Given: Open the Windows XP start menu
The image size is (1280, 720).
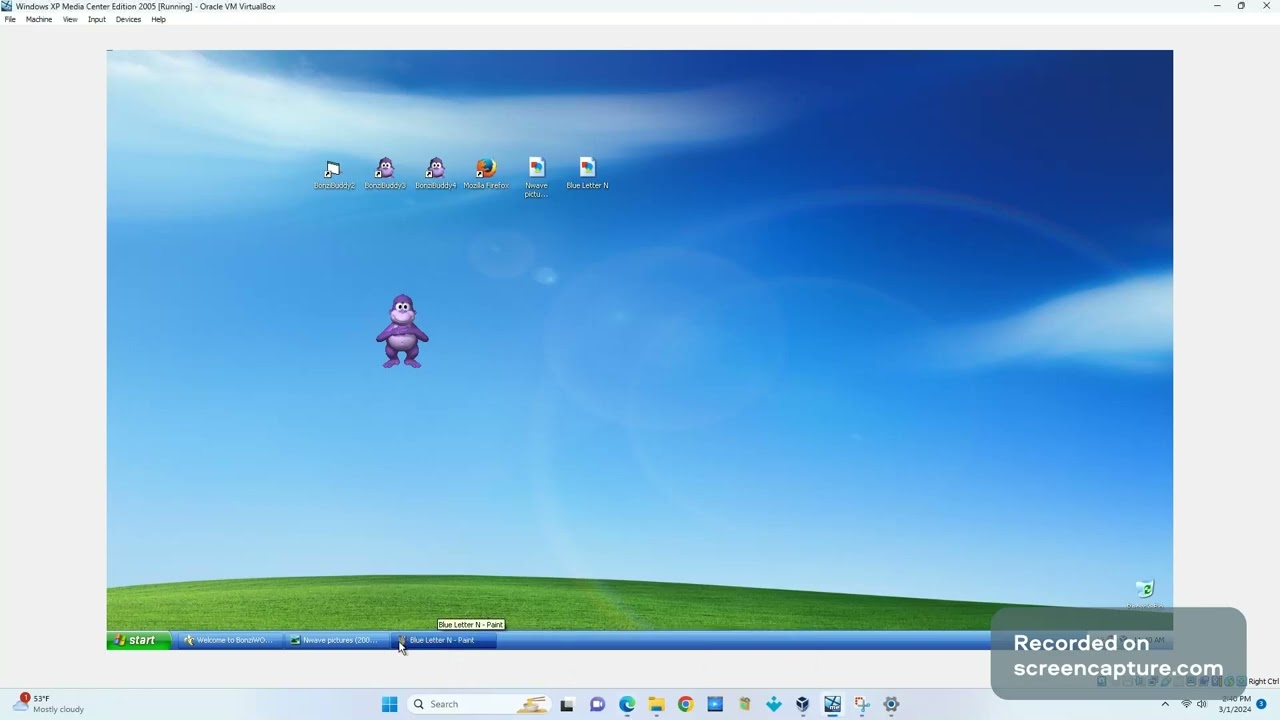Looking at the screenshot, I should click(138, 640).
